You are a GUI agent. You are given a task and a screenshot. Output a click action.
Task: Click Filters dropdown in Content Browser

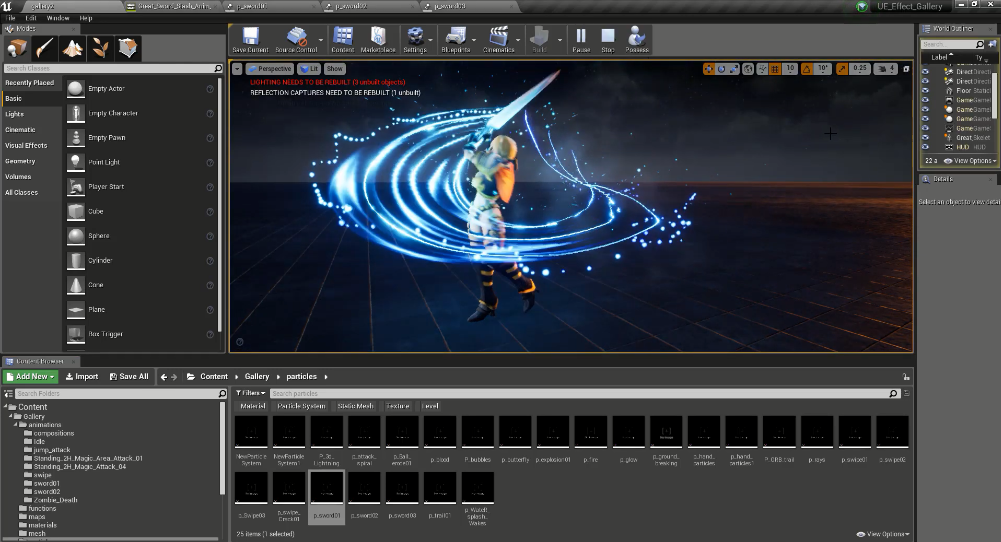coord(250,393)
